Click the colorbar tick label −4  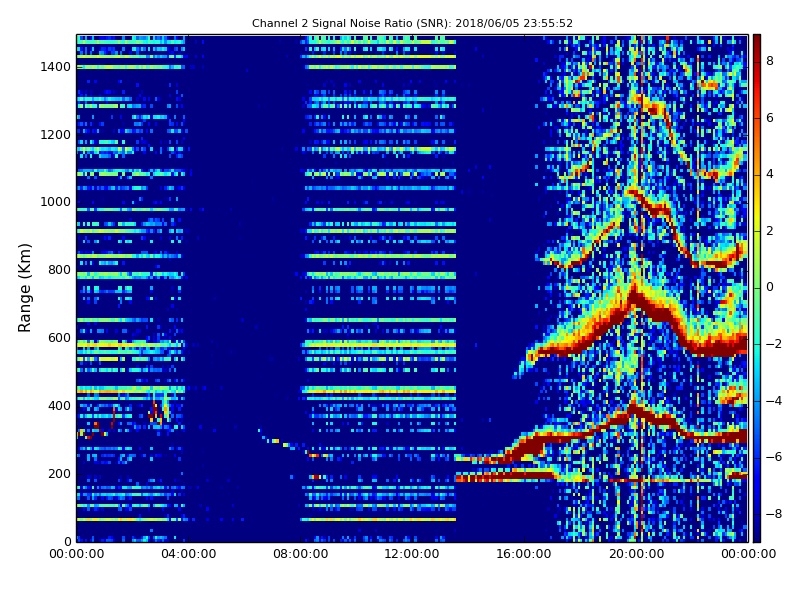tap(774, 401)
